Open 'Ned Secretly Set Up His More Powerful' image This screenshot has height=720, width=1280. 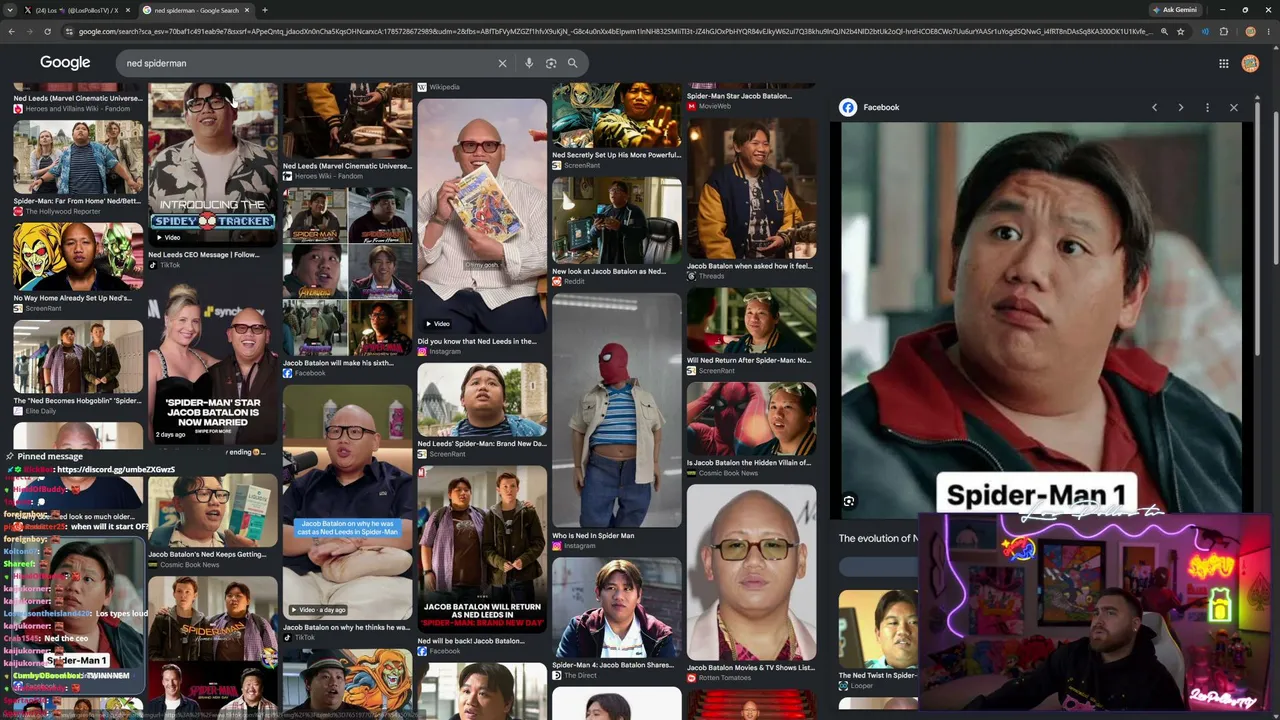point(617,116)
